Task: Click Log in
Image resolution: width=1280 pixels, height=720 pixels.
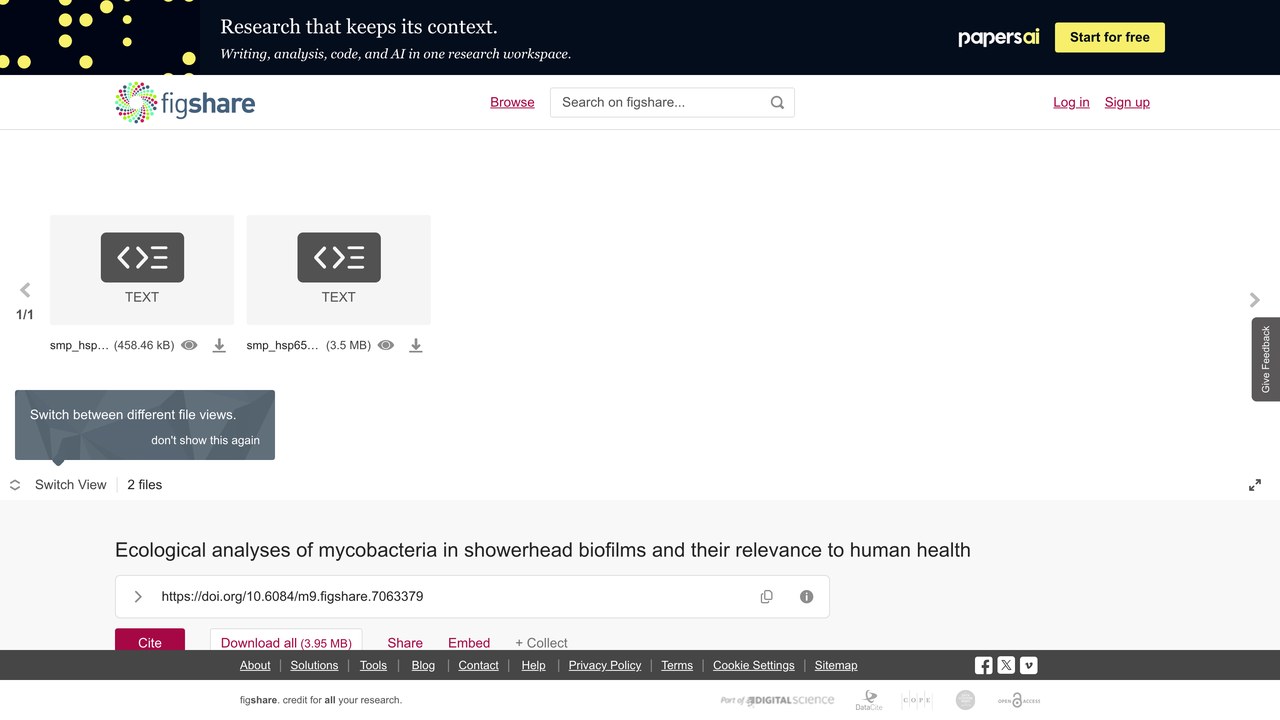Action: click(x=1071, y=102)
